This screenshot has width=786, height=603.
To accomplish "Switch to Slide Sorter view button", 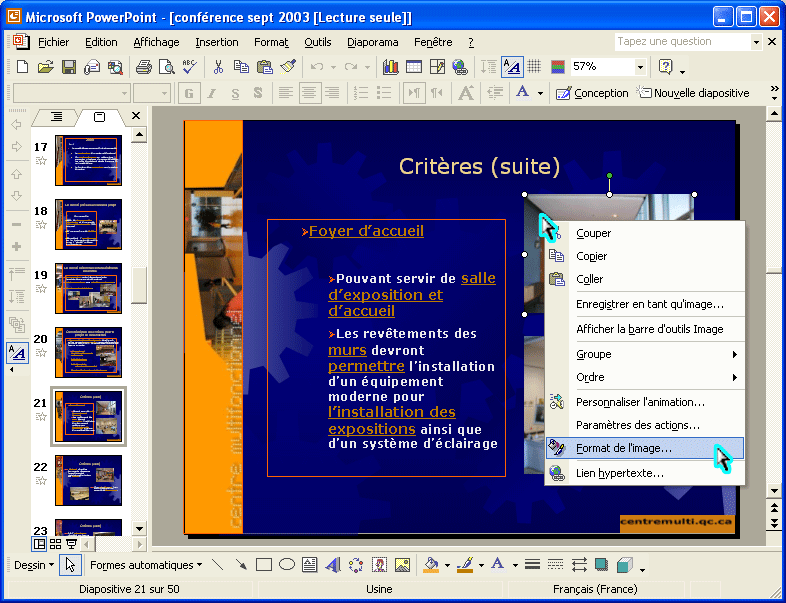I will (x=56, y=544).
